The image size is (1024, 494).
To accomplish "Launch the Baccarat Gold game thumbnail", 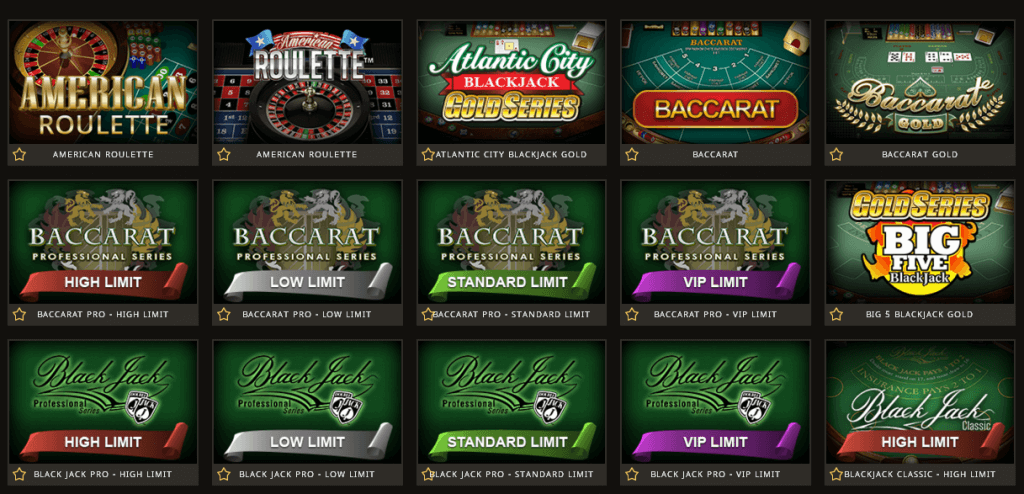I will [x=920, y=82].
